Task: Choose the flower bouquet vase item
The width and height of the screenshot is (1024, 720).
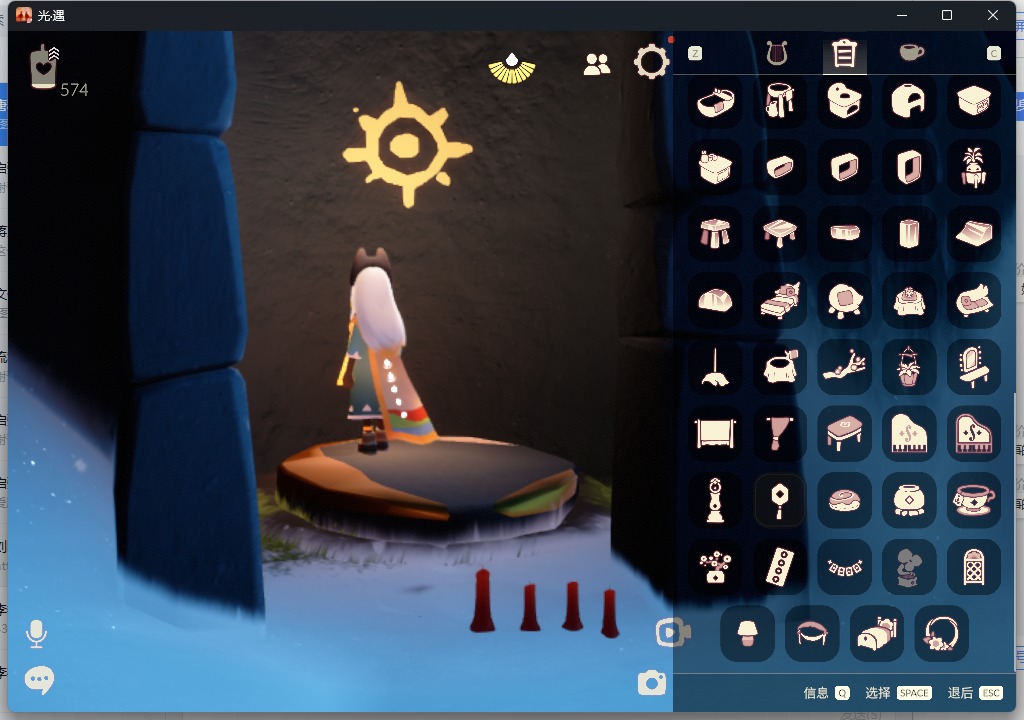Action: pos(715,567)
